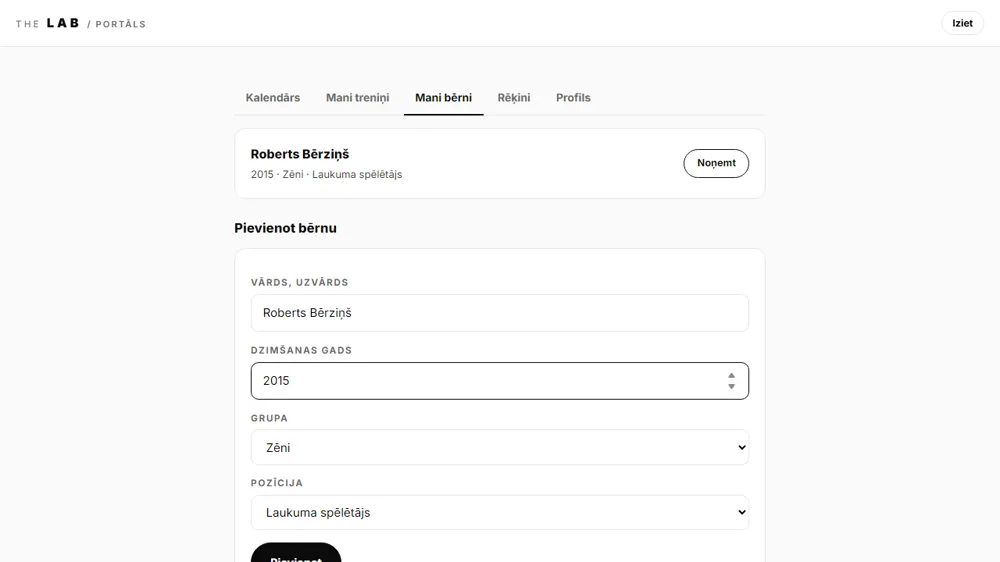1000x562 pixels.
Task: Click the VĀRDS, UZVĀRDS field label
Action: pos(300,282)
